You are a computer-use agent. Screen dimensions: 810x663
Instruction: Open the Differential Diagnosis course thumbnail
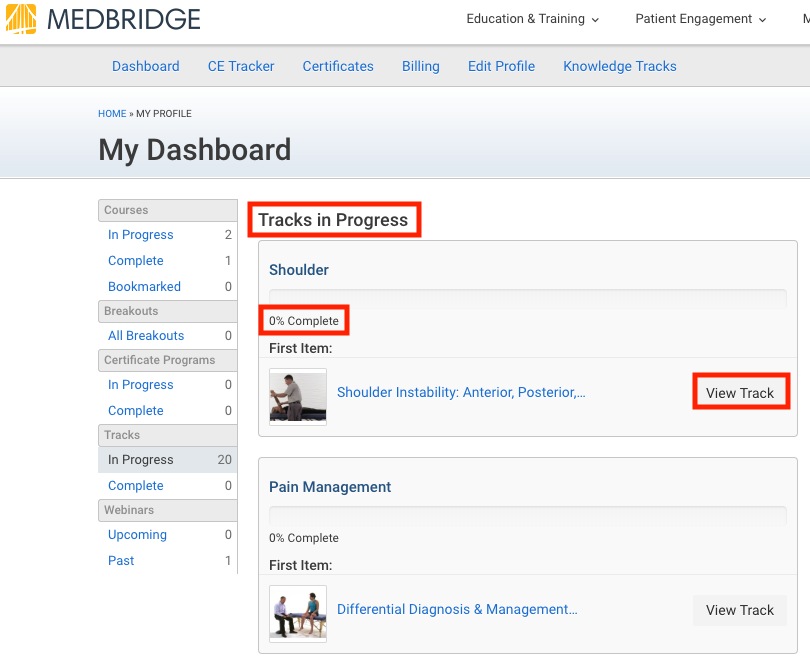(298, 614)
